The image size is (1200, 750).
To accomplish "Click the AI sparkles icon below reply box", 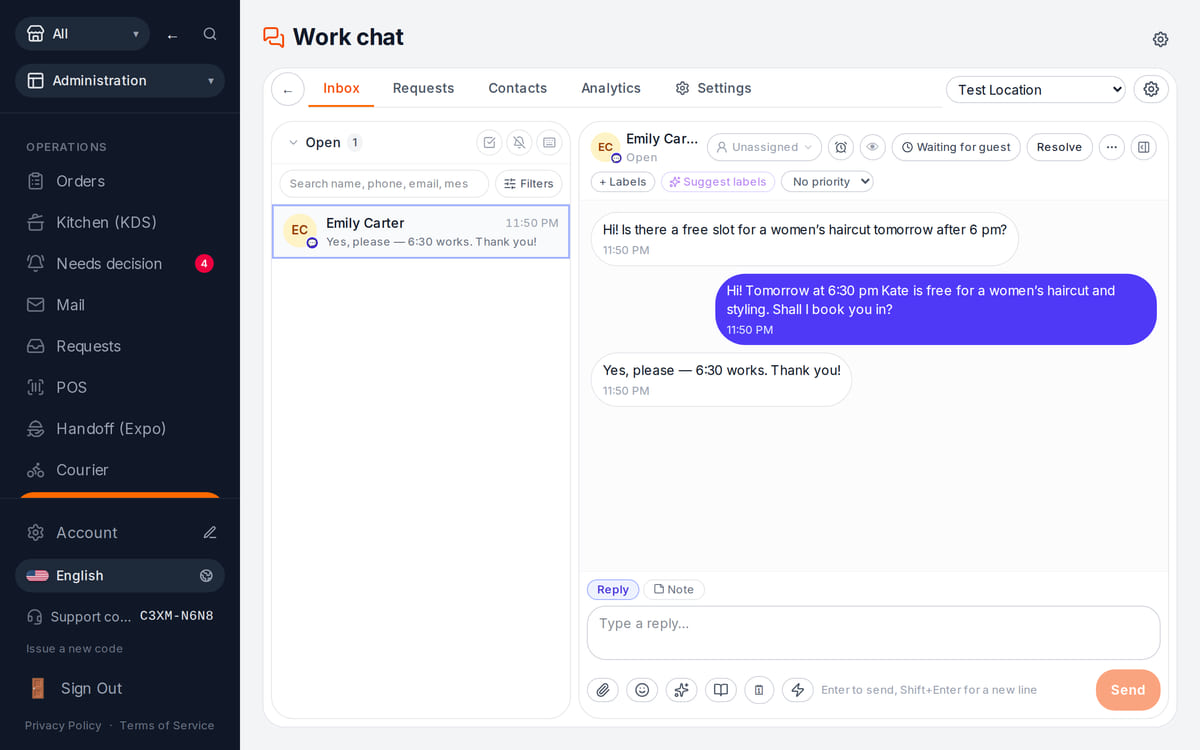I will click(x=681, y=690).
